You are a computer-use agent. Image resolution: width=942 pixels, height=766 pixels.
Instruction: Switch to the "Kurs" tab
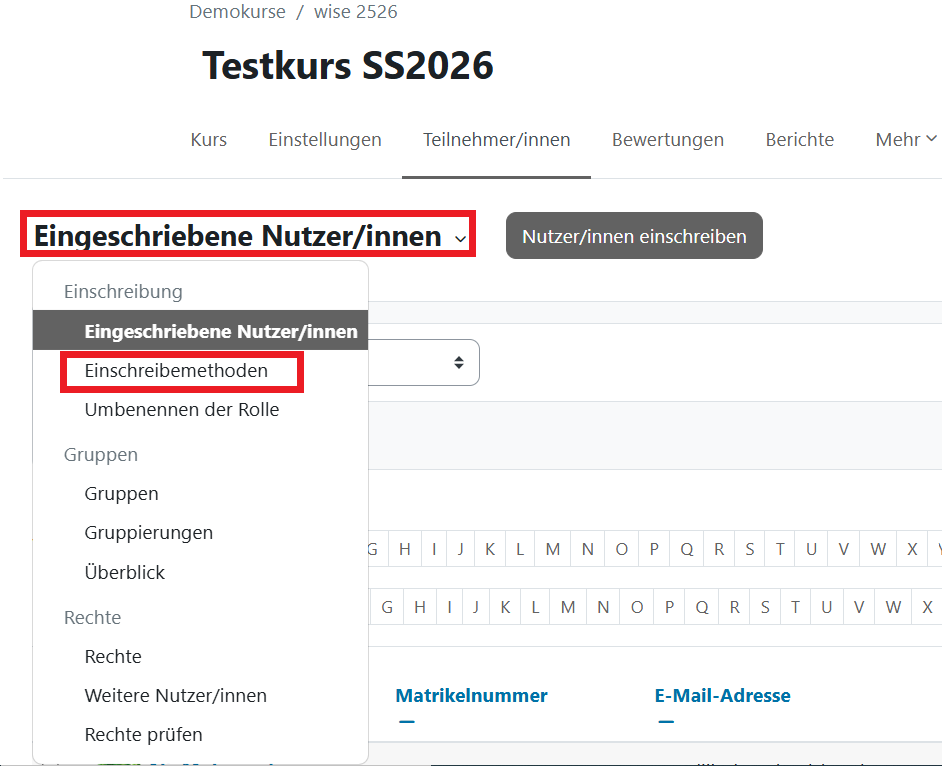[208, 139]
